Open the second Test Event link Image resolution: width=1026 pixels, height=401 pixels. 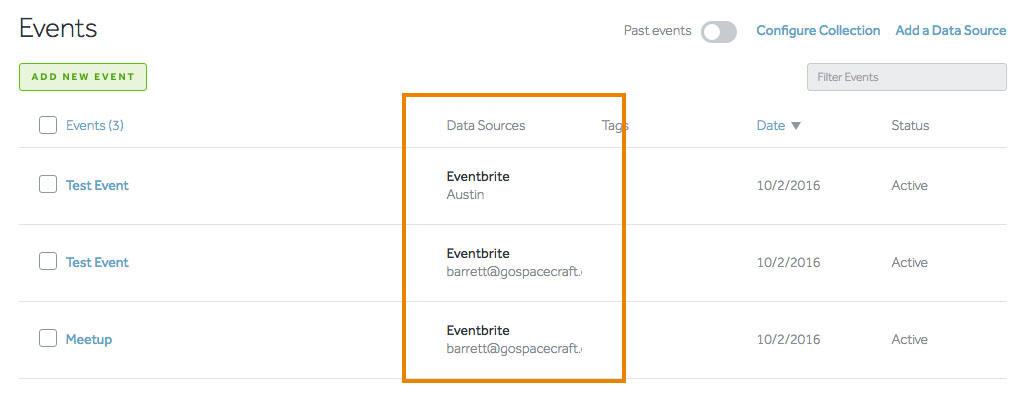[x=97, y=263]
